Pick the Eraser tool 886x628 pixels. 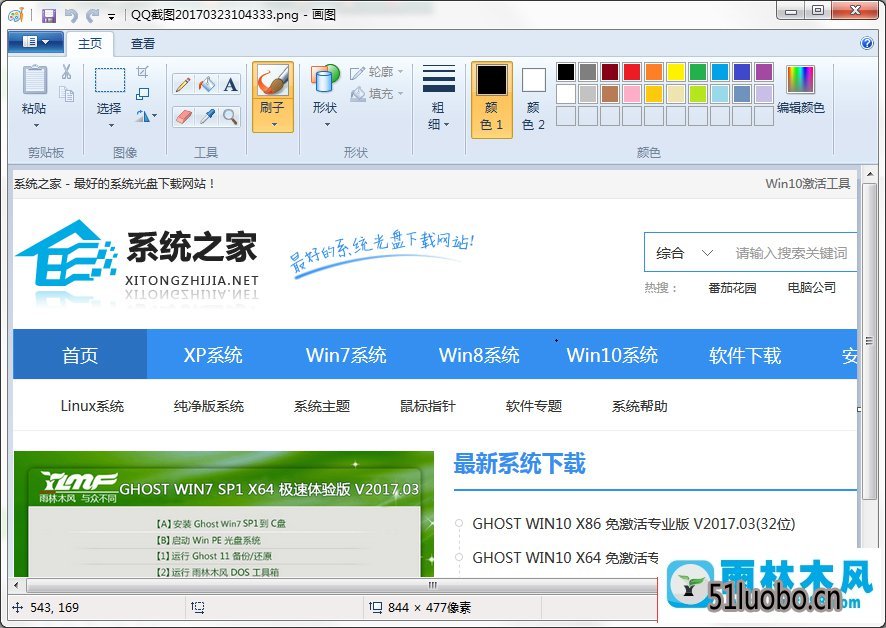click(x=183, y=116)
